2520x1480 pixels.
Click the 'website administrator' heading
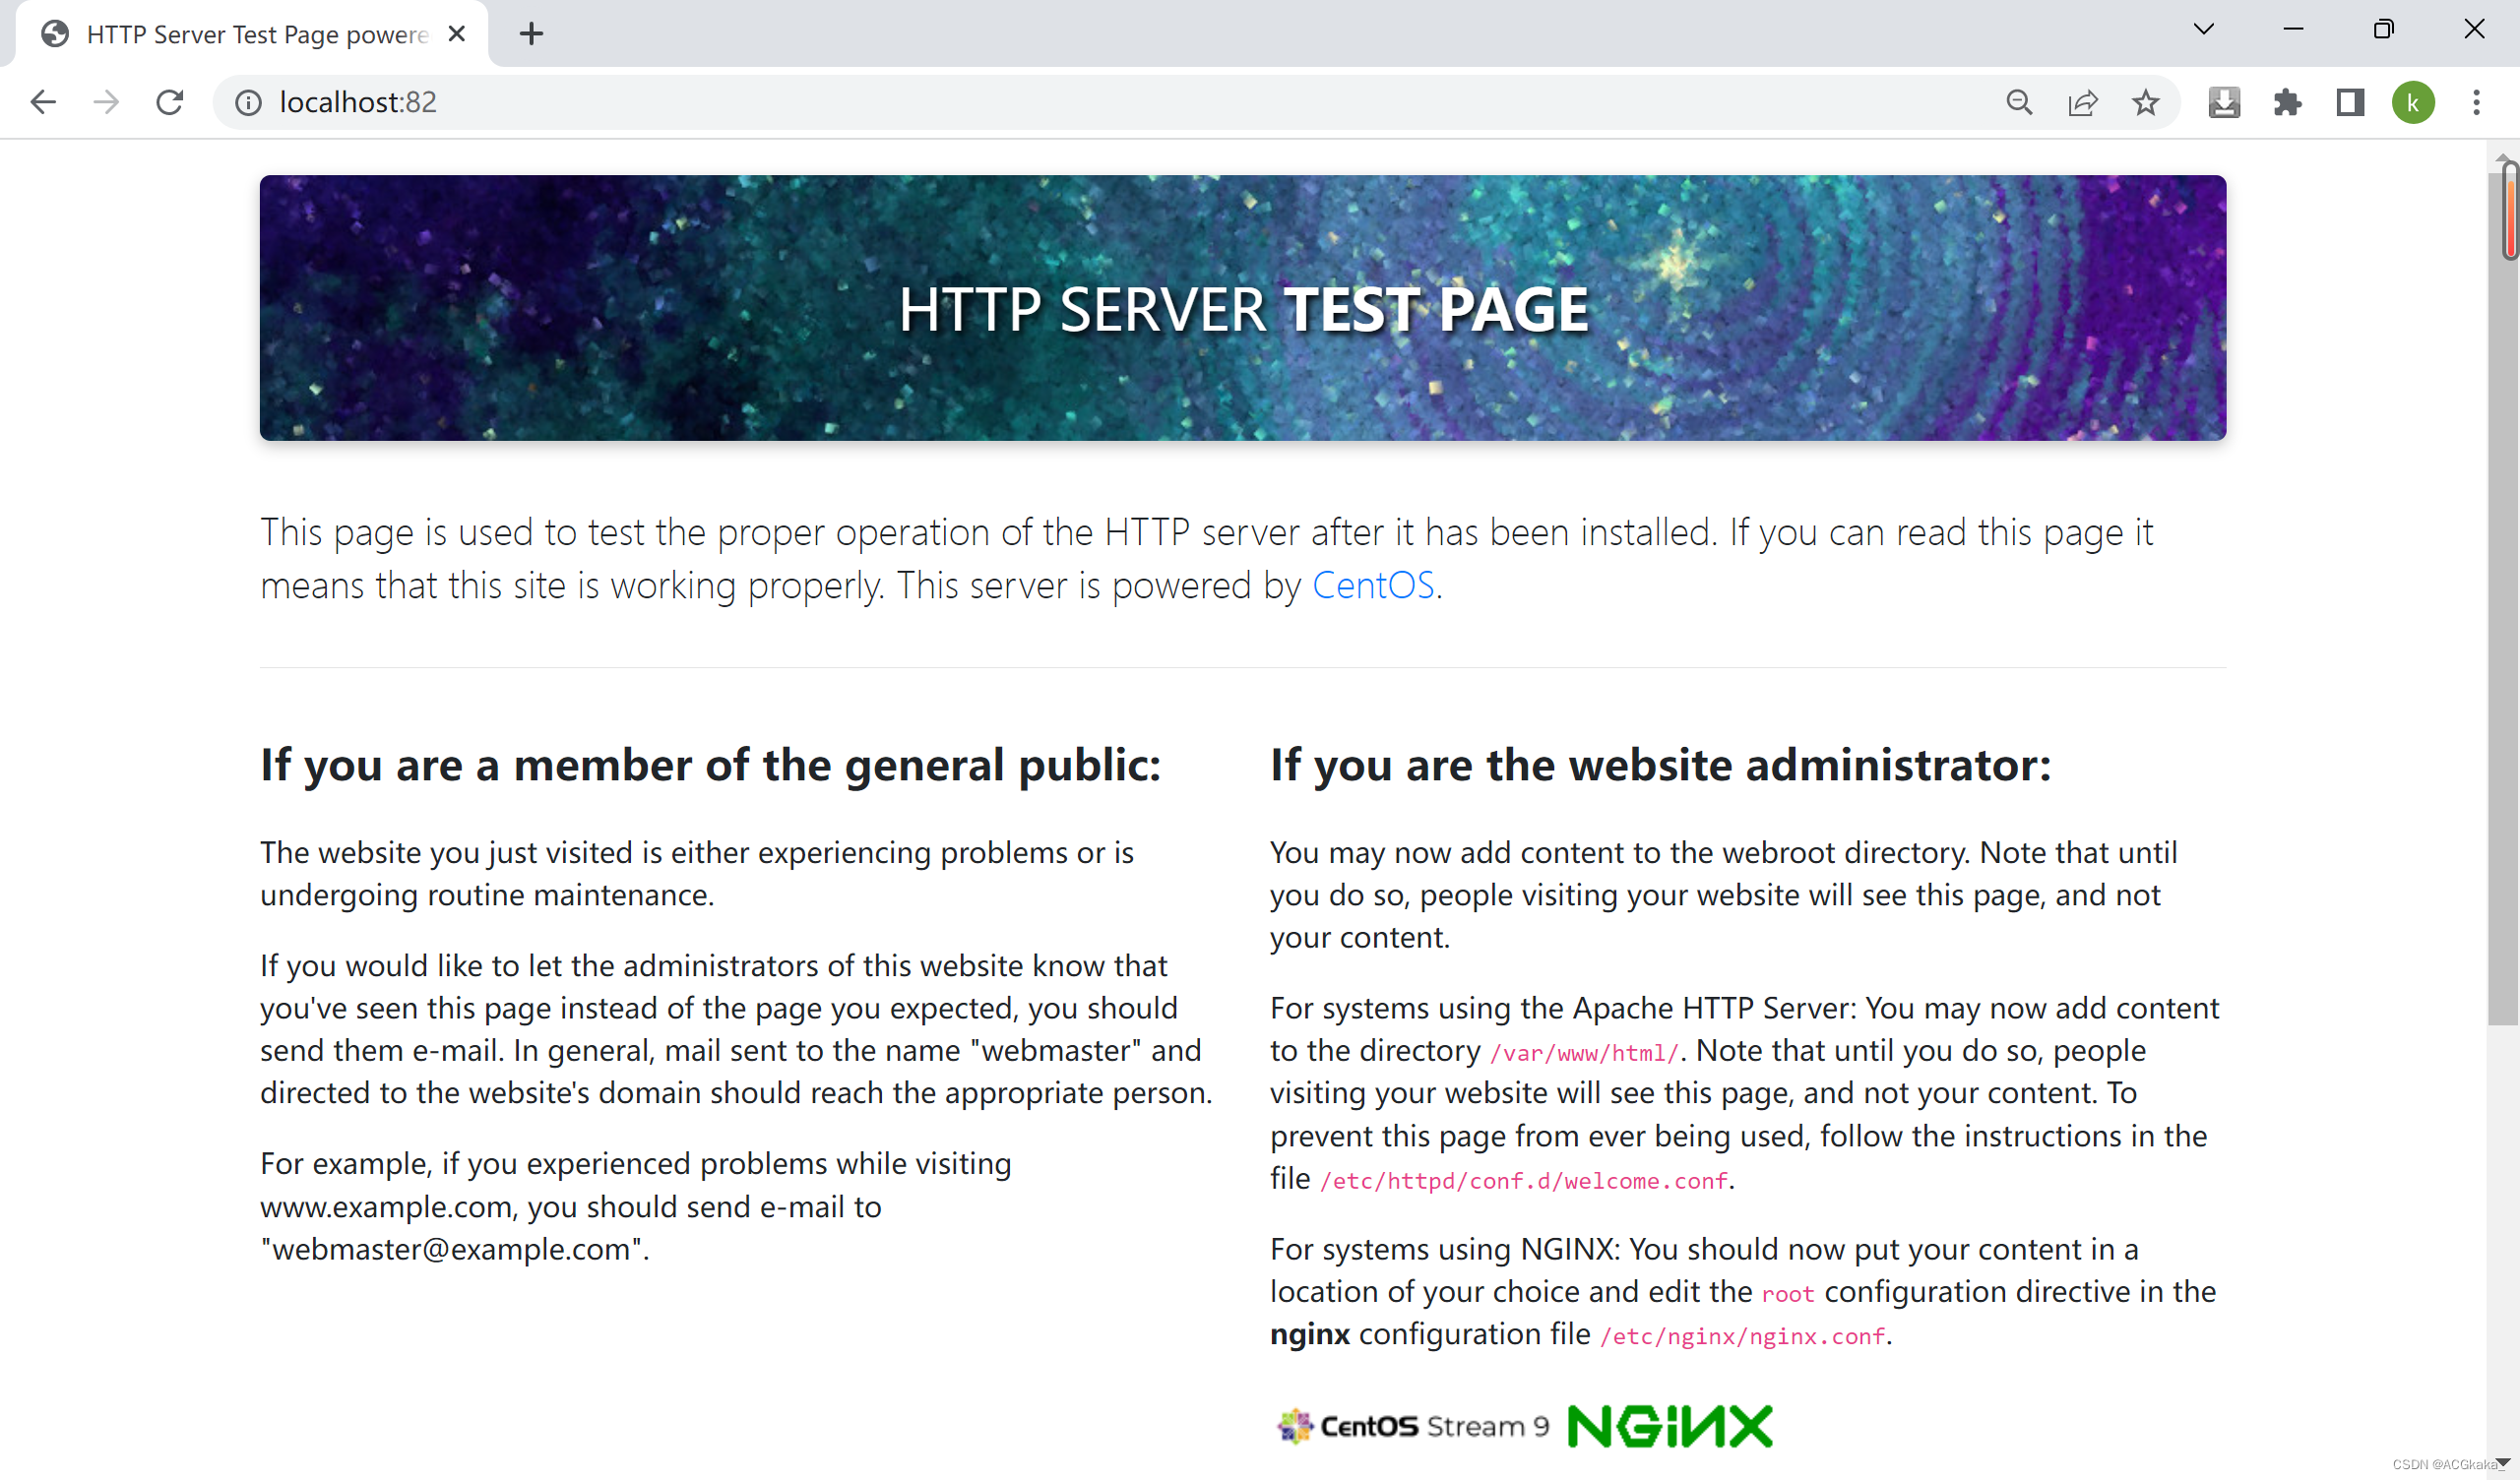pyautogui.click(x=1660, y=765)
